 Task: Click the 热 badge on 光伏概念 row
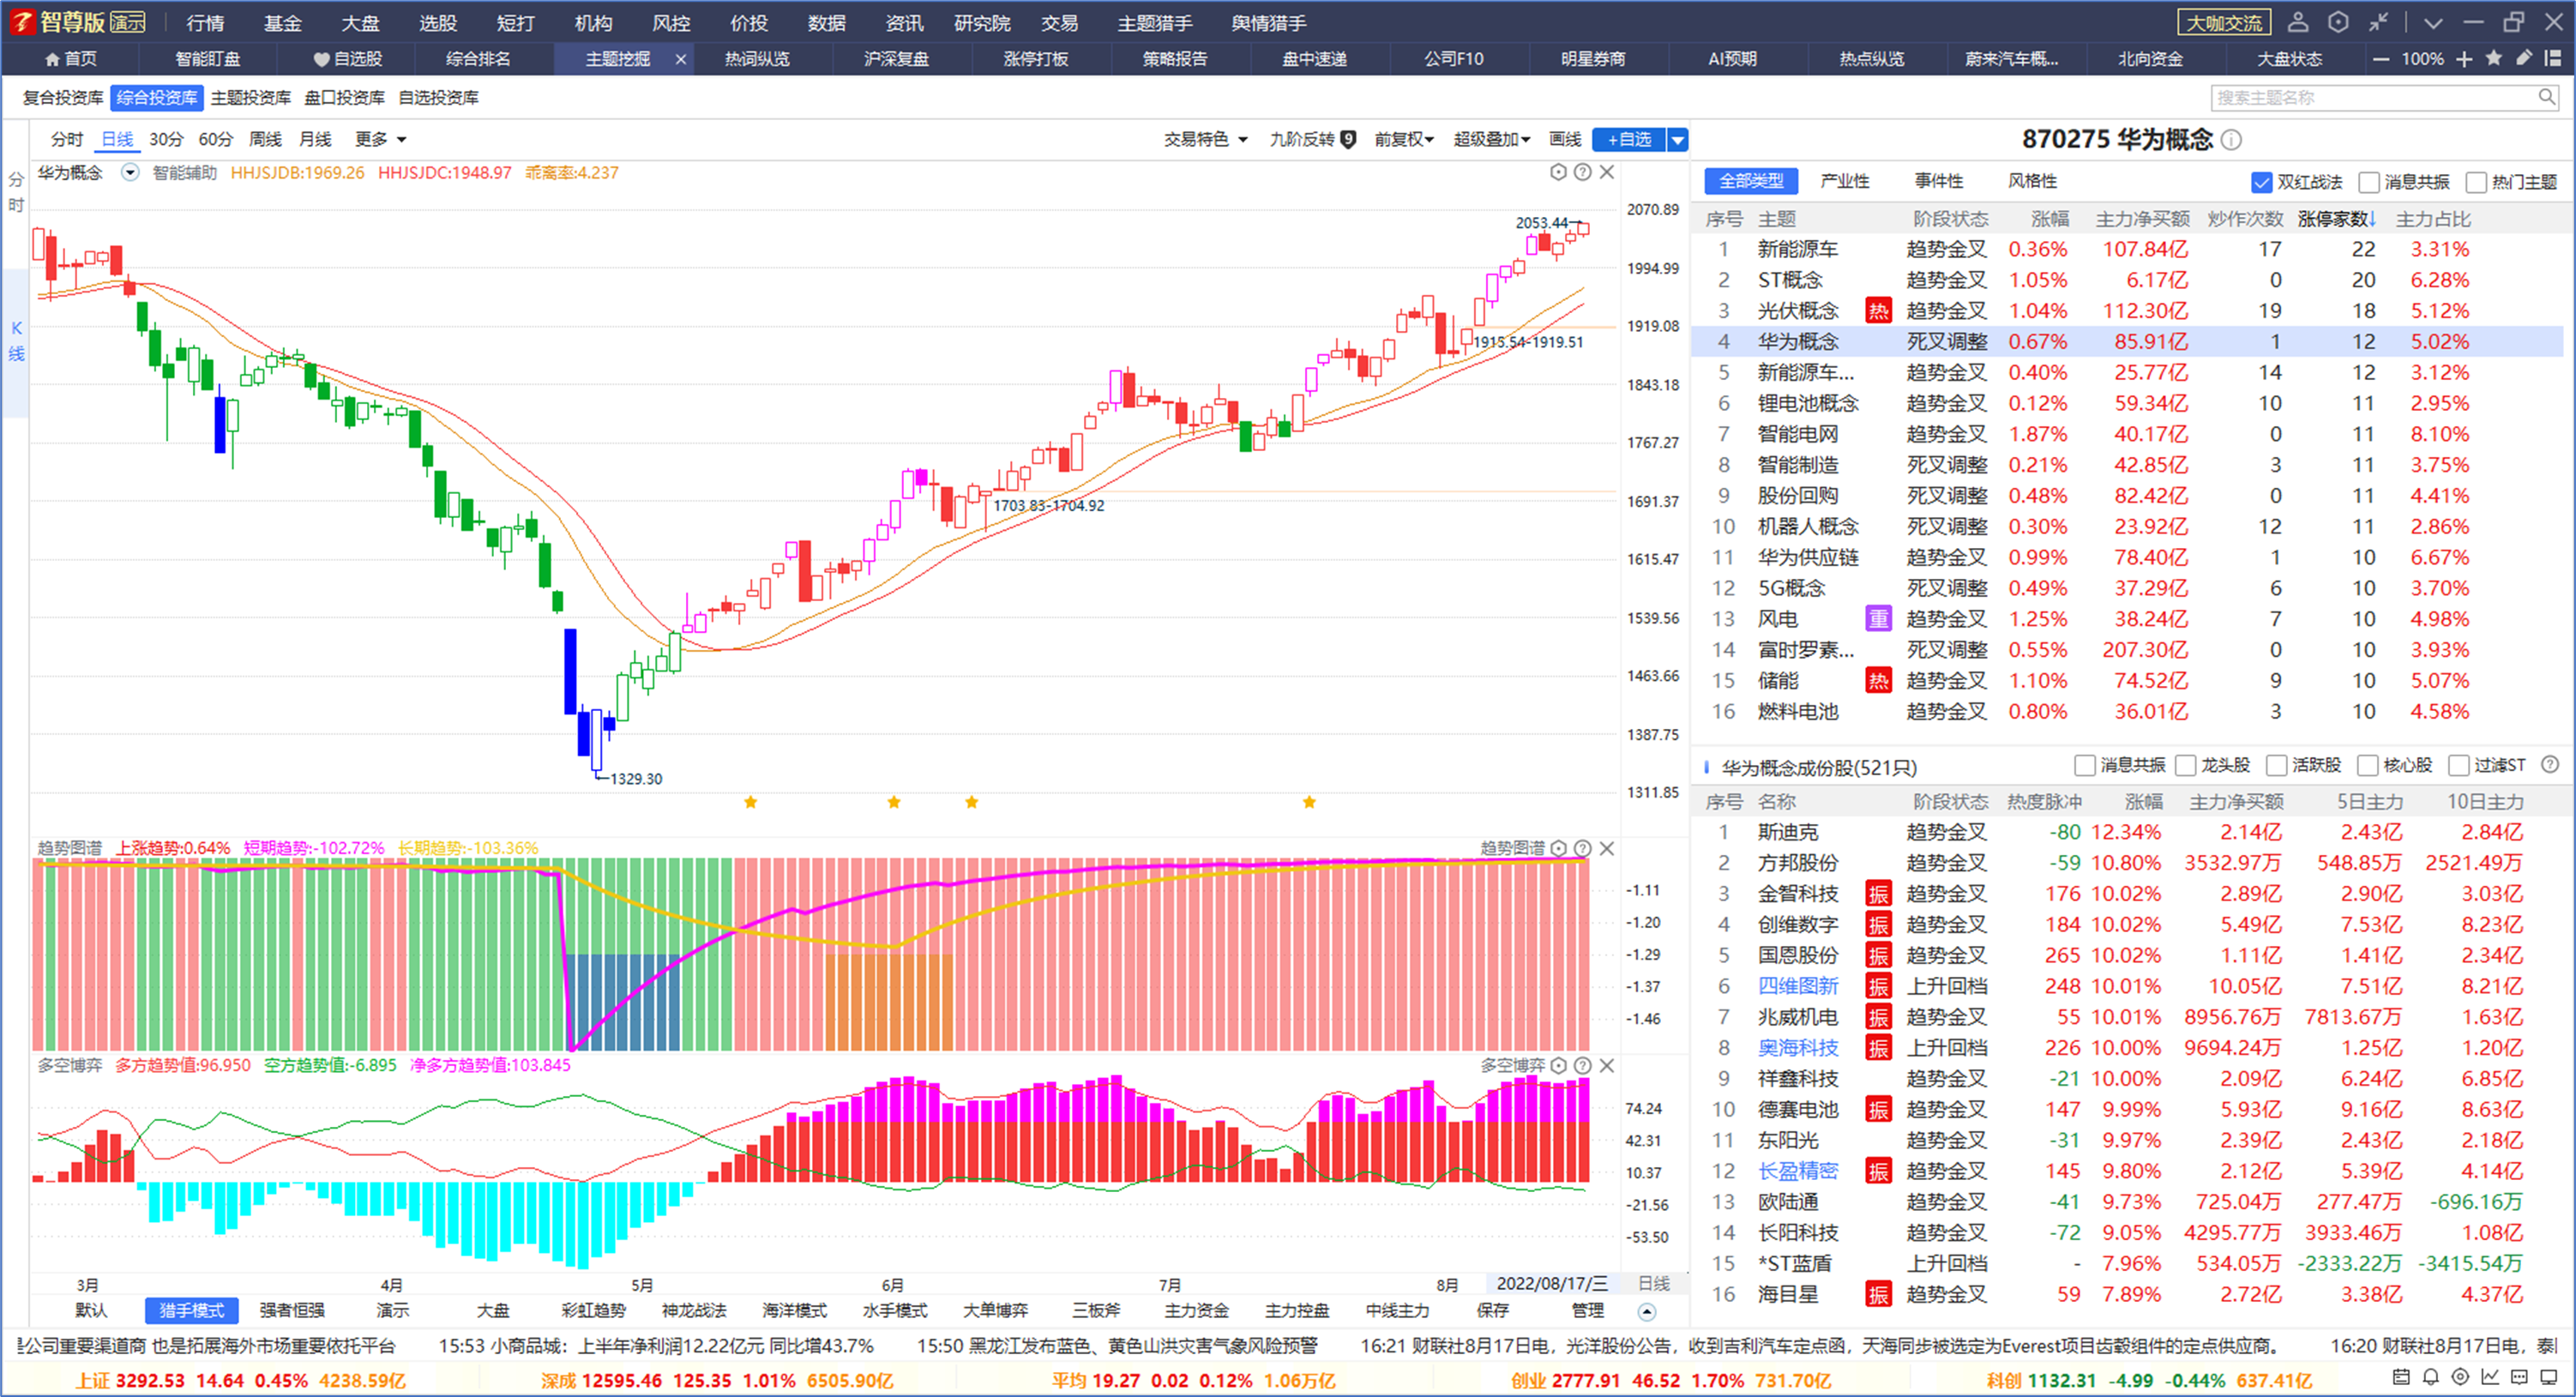(x=1878, y=311)
